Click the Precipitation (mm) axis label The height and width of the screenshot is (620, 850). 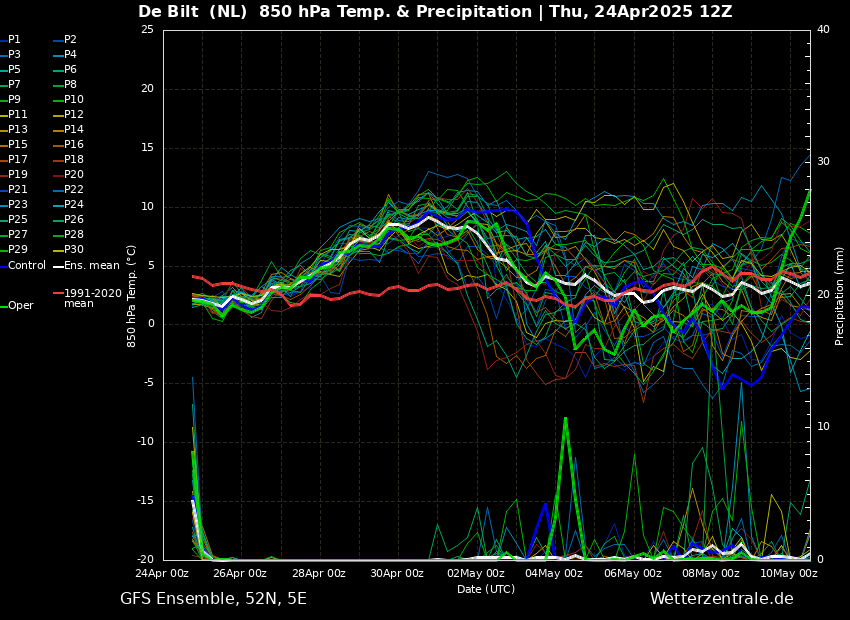tap(840, 296)
